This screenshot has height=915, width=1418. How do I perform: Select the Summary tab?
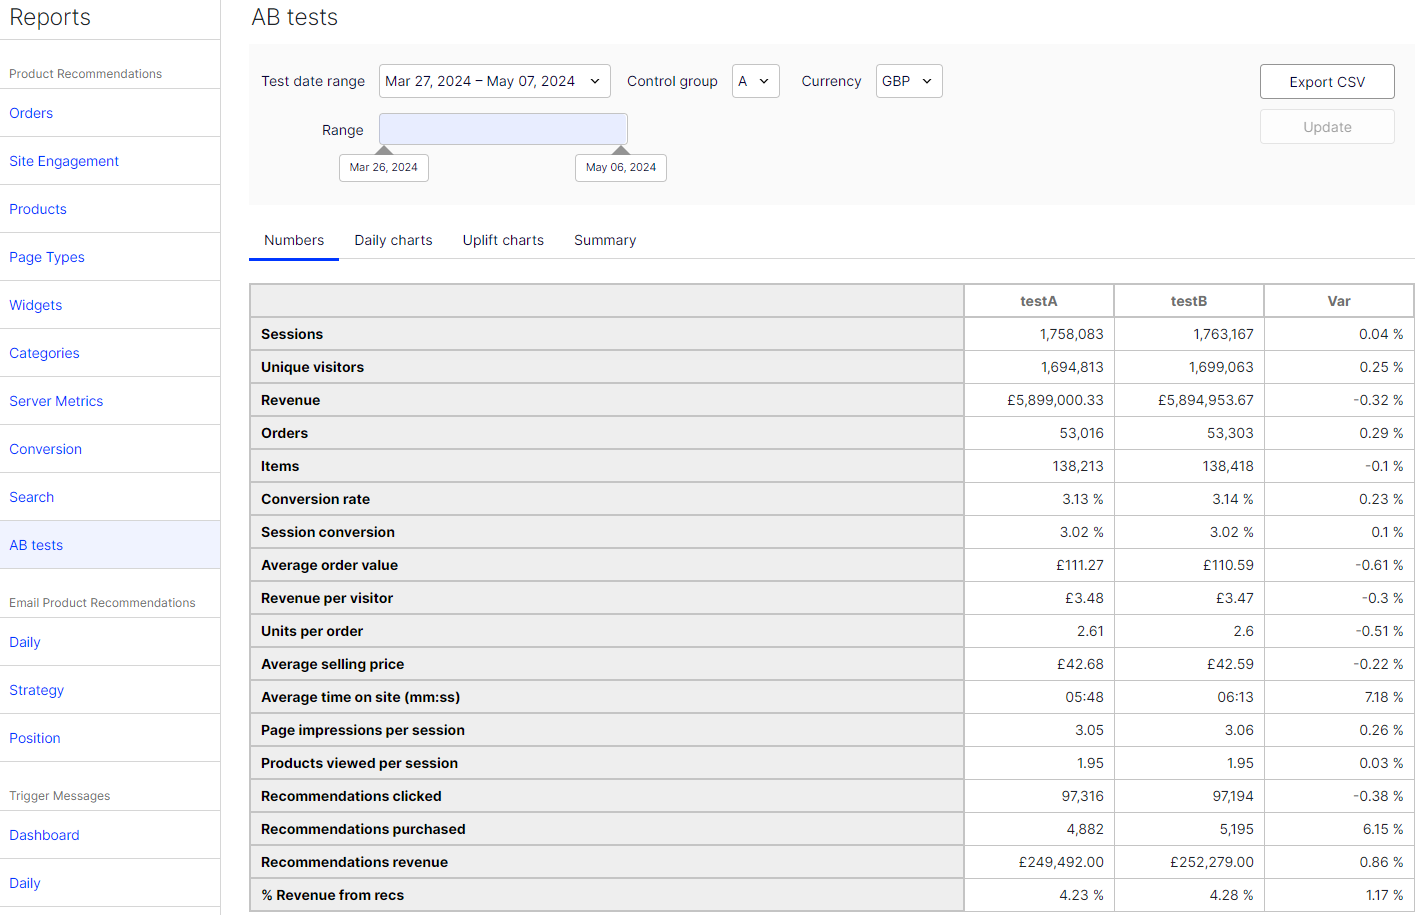(x=604, y=240)
